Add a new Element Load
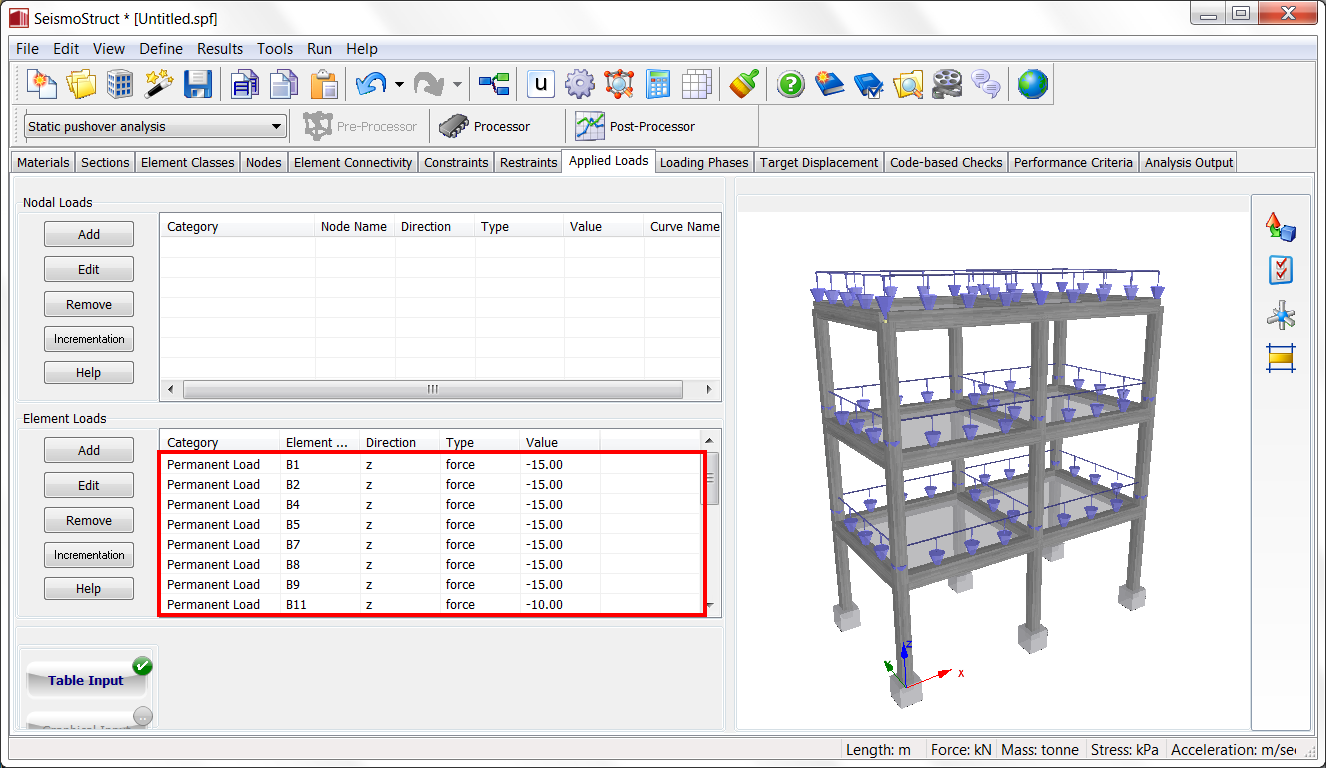Image resolution: width=1326 pixels, height=768 pixels. click(x=88, y=450)
